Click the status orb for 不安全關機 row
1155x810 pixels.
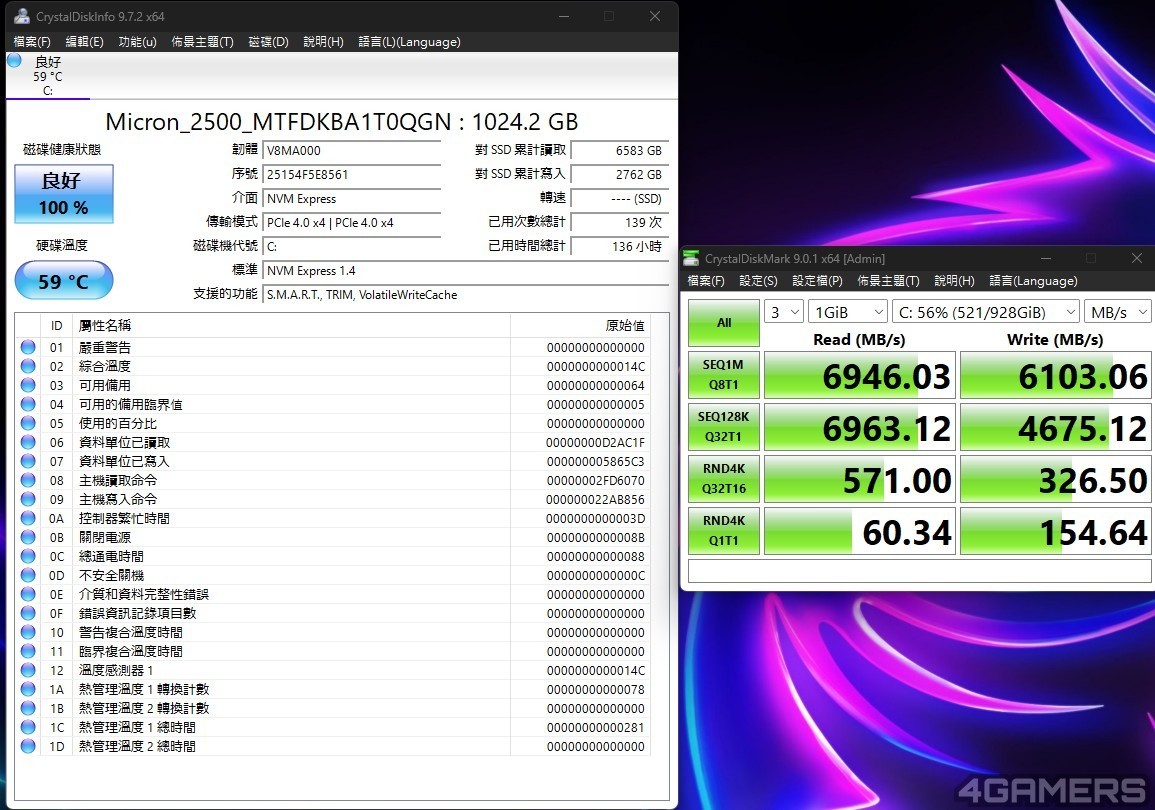click(x=28, y=576)
